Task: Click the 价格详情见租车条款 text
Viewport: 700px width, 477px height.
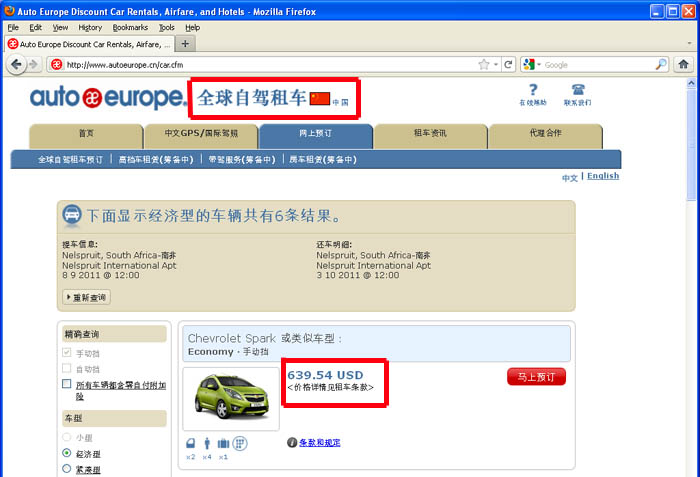Action: click(x=330, y=387)
